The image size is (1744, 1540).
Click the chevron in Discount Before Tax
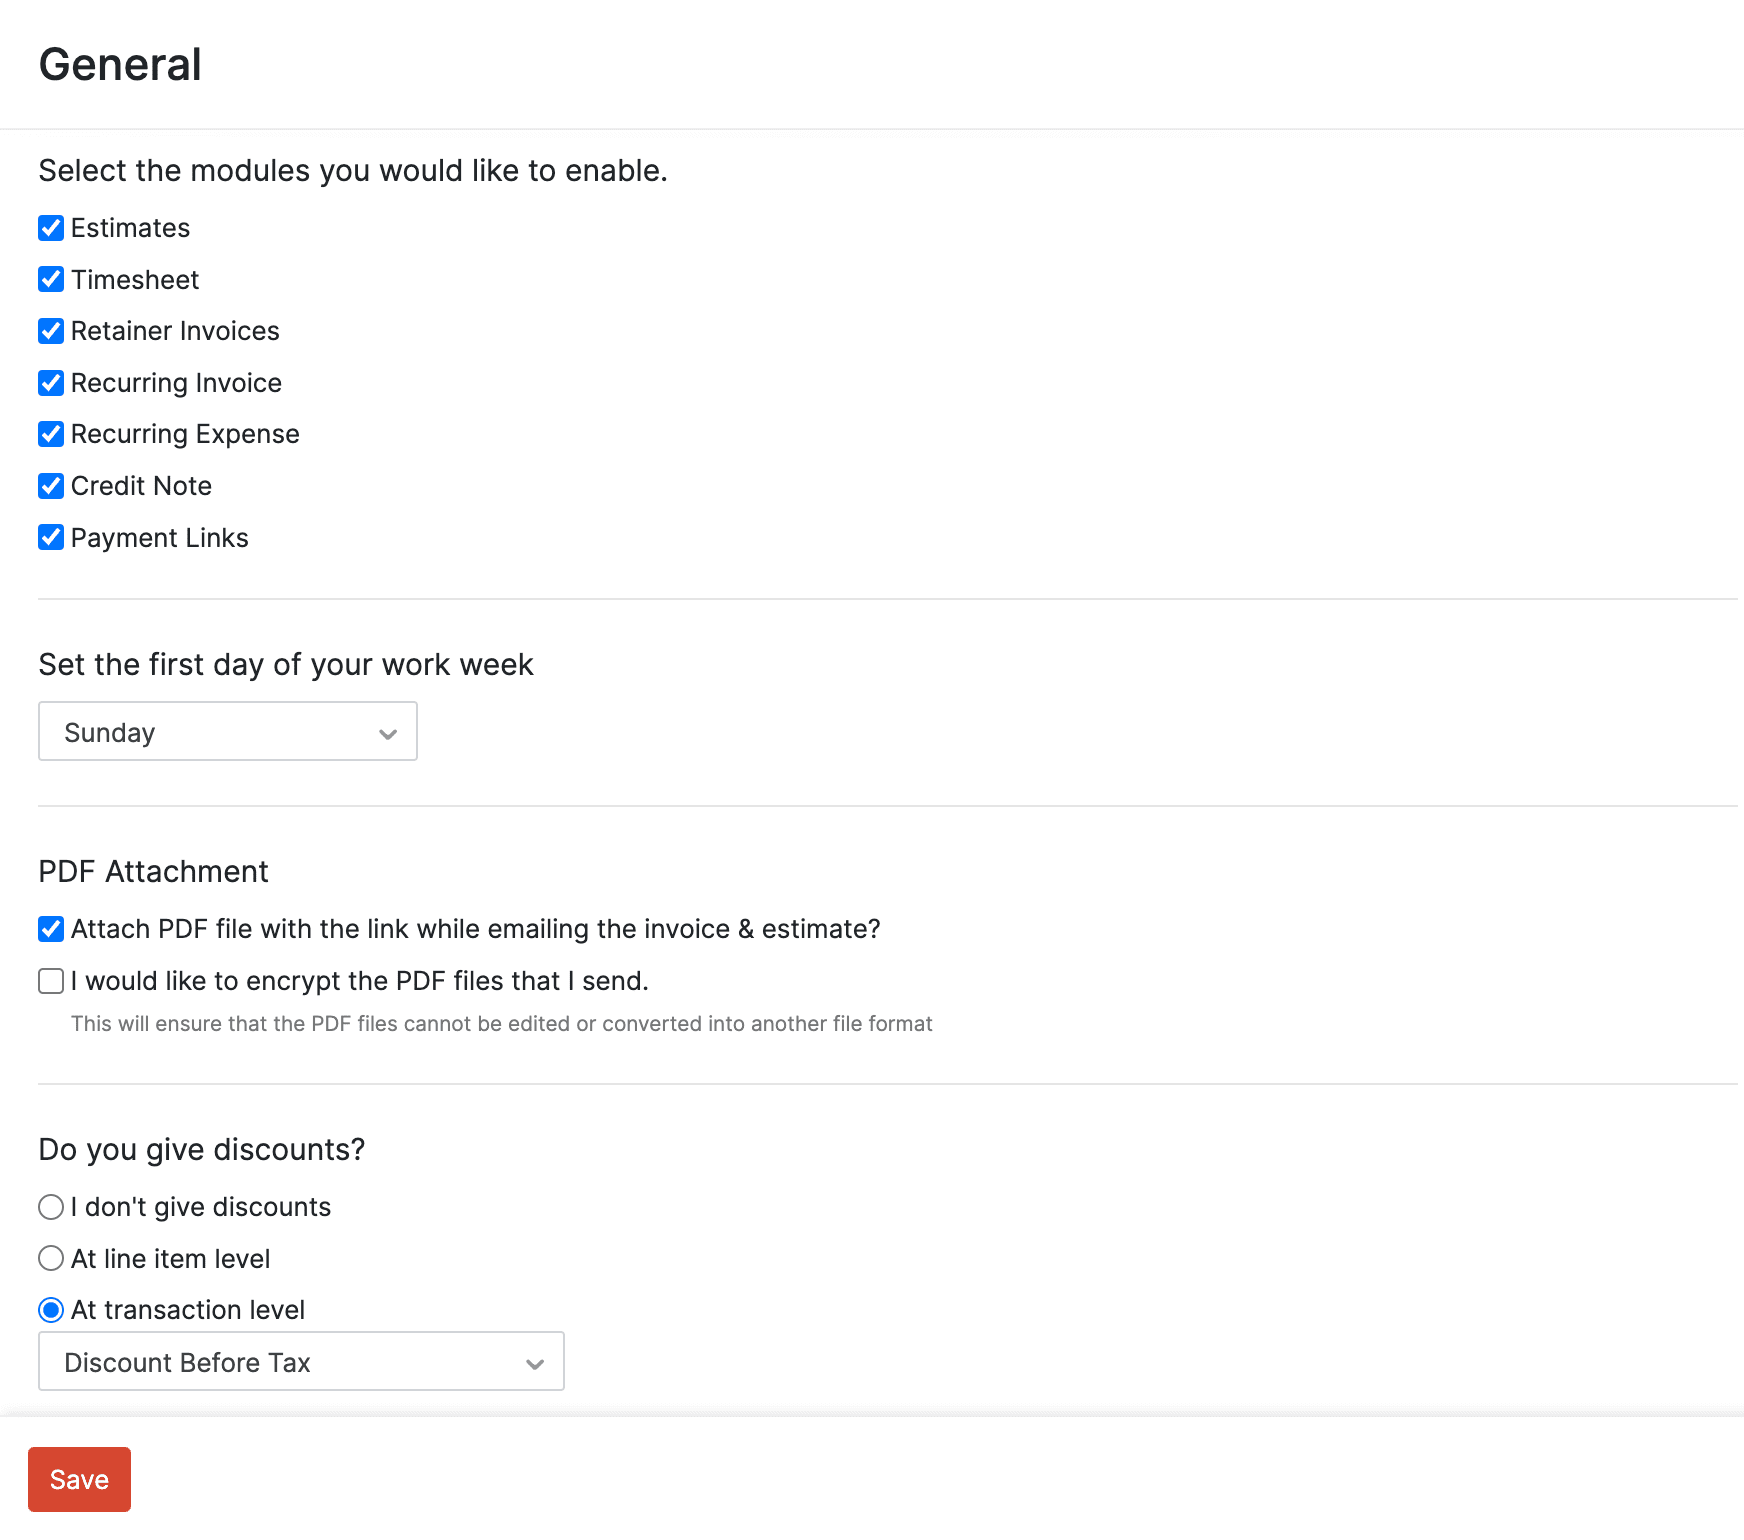point(535,1364)
